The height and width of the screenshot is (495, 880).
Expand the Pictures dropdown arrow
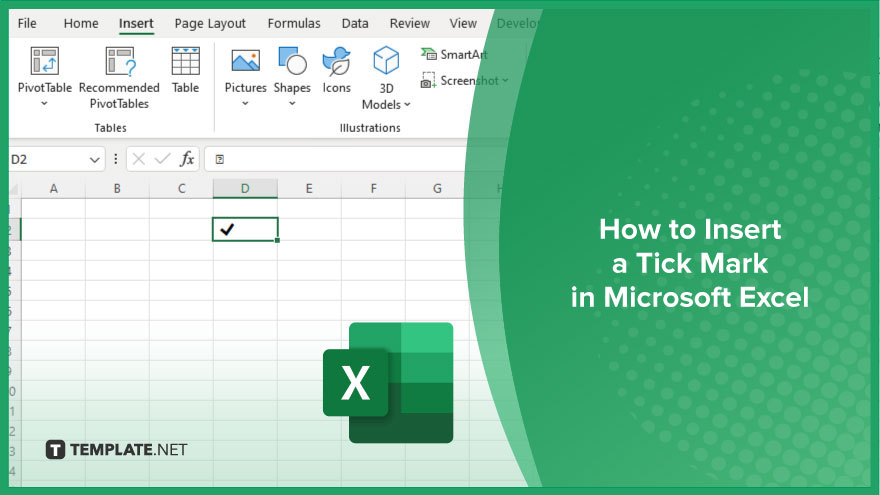[x=245, y=104]
